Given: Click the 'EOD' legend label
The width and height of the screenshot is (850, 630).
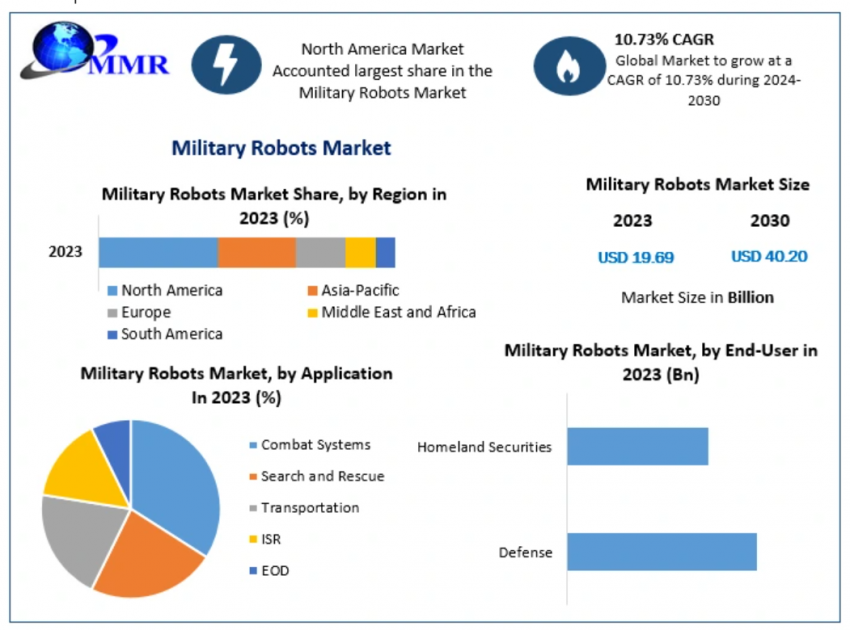Looking at the screenshot, I should click(275, 571).
